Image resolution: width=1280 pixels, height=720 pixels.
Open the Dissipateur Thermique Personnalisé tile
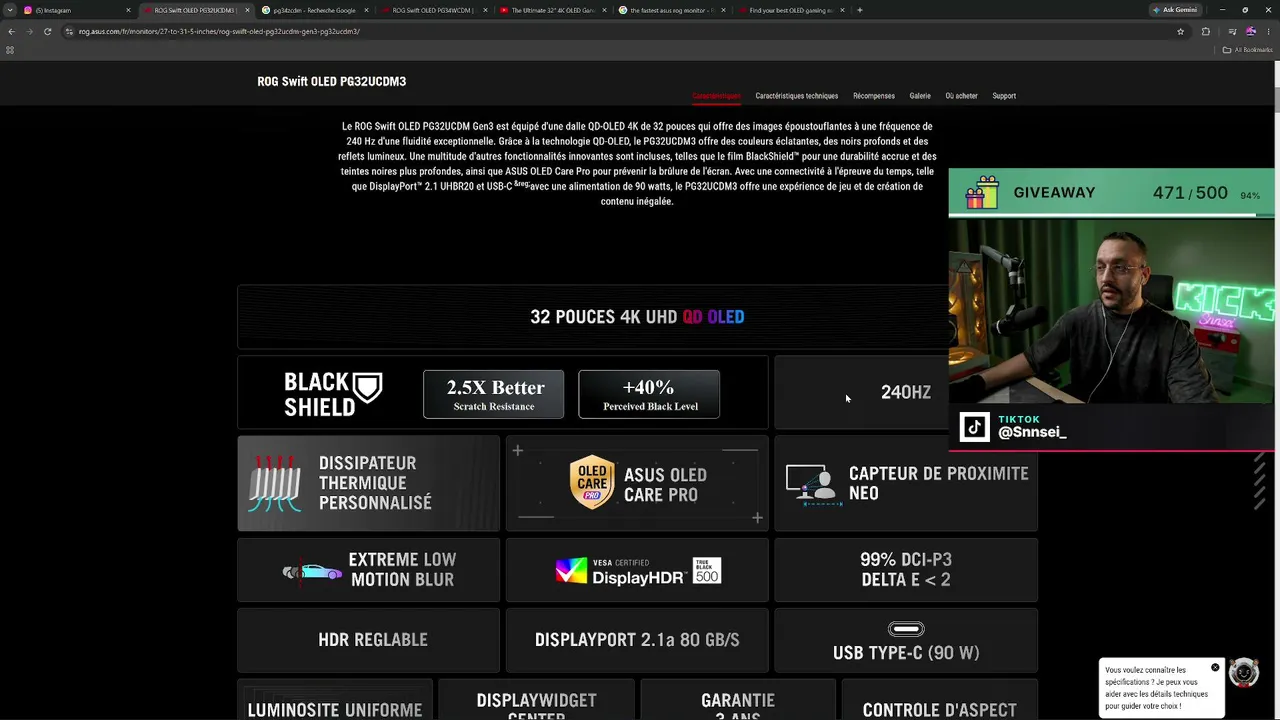pyautogui.click(x=368, y=483)
